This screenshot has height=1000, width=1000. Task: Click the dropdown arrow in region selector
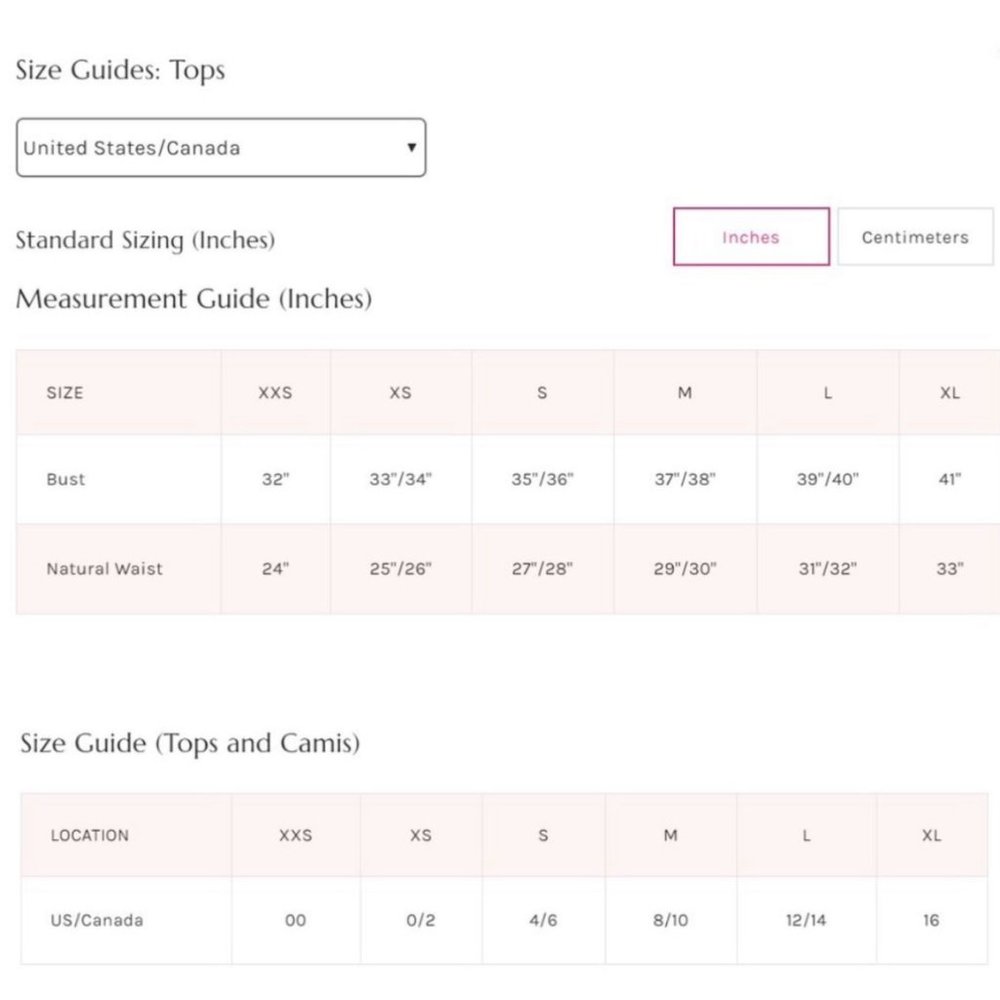[x=411, y=148]
